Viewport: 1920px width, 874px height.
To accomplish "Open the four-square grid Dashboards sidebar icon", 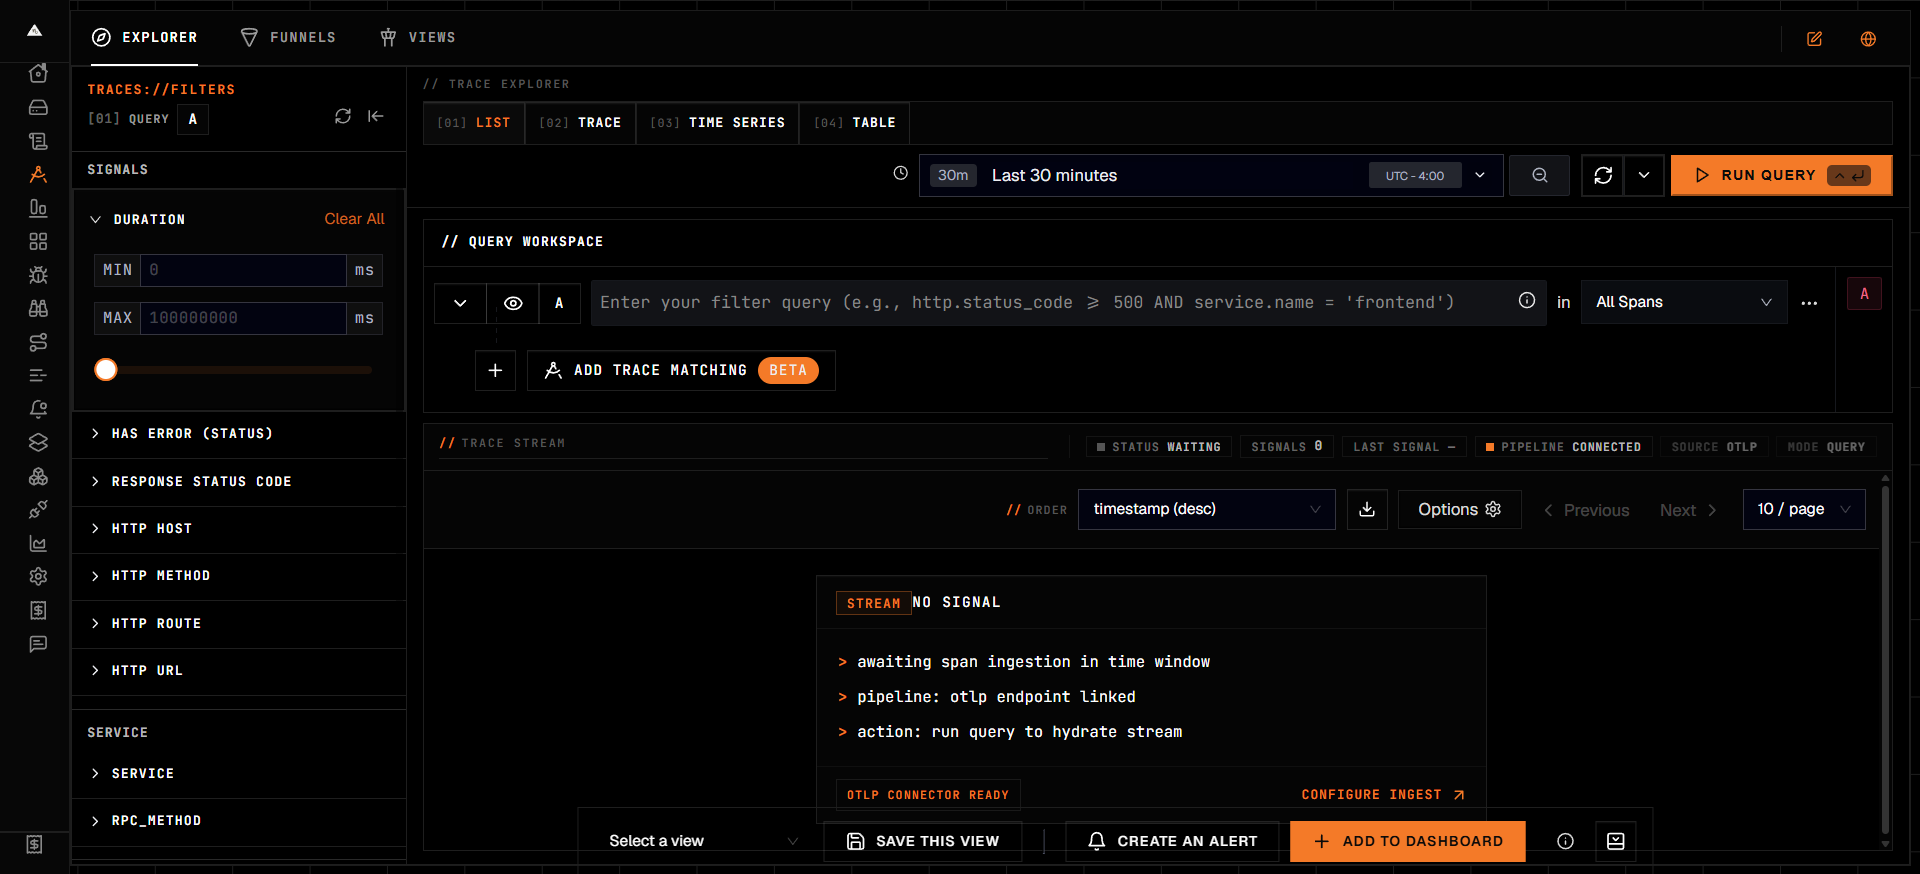I will click(x=38, y=241).
